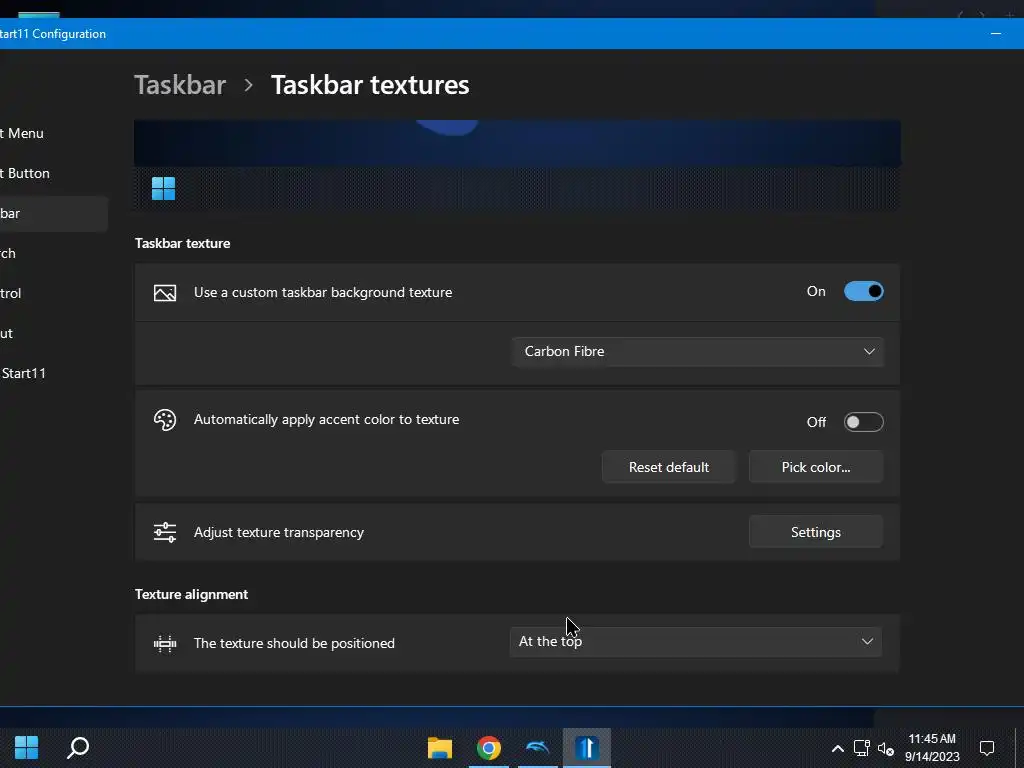Click the 'Texture alignment' section heading
This screenshot has height=768, width=1024.
point(191,594)
